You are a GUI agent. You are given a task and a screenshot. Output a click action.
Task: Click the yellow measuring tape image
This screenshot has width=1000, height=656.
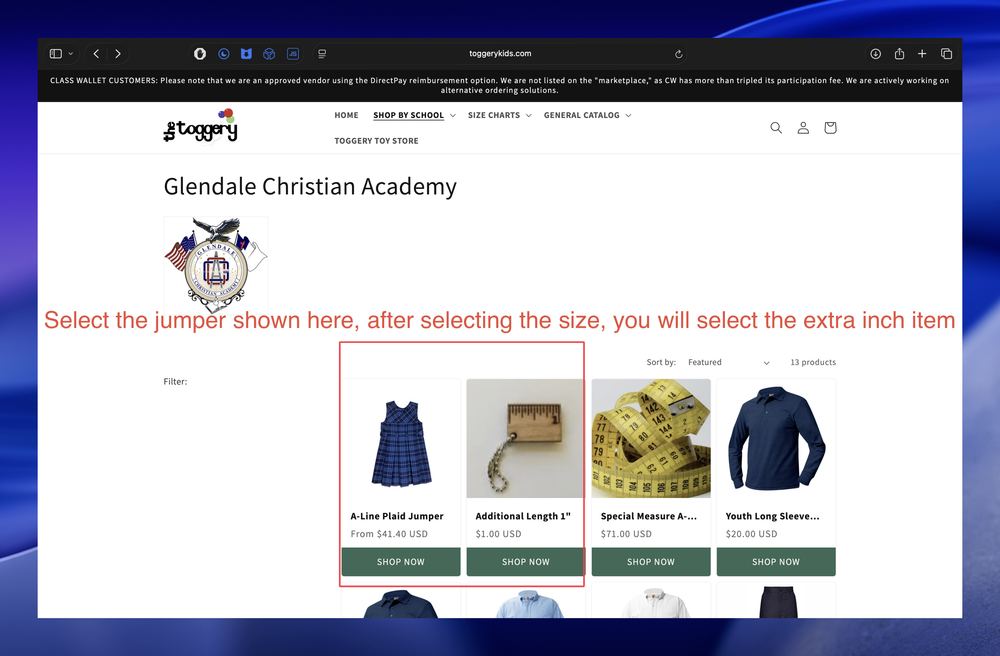pos(651,439)
